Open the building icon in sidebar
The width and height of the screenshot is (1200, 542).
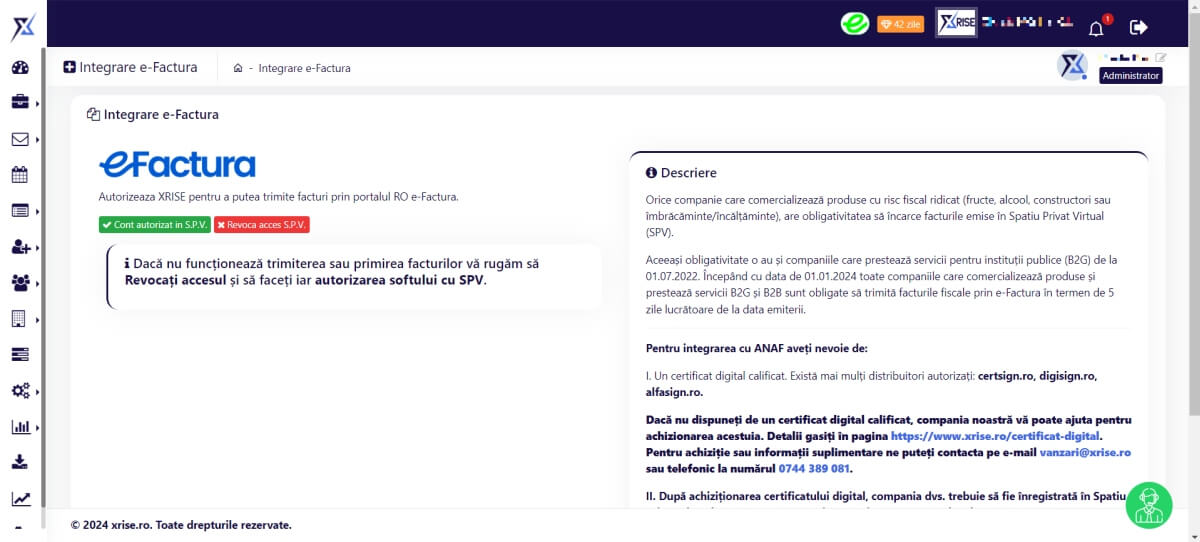tap(19, 319)
